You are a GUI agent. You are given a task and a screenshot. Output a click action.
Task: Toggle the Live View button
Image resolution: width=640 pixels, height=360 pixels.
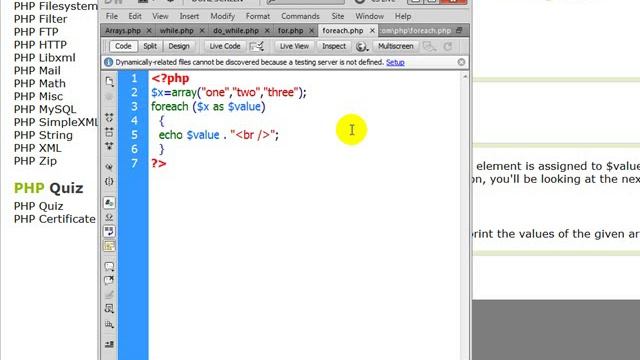(x=294, y=46)
